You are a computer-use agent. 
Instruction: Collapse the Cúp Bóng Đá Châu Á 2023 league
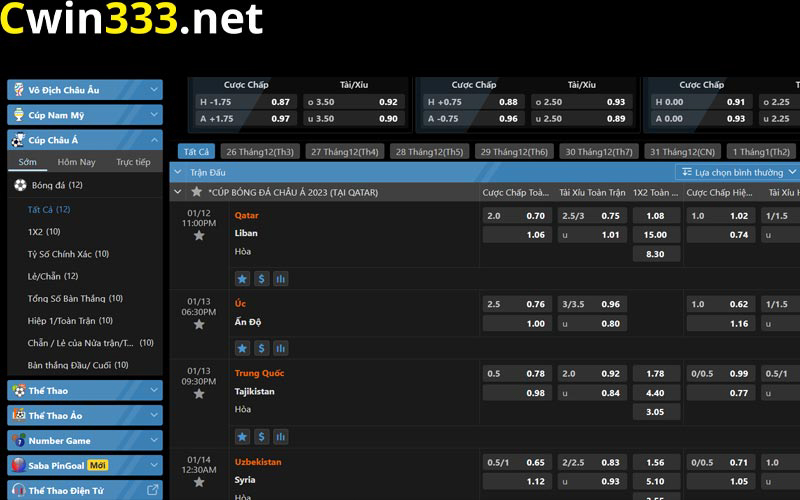tap(178, 192)
